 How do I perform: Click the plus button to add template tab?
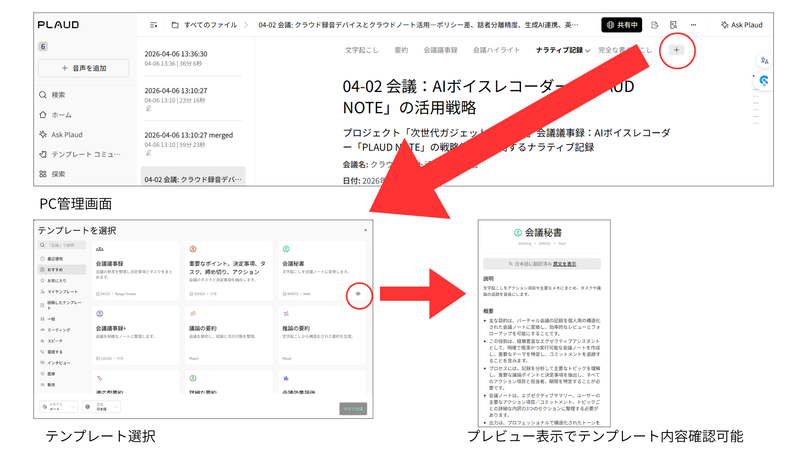tap(677, 50)
